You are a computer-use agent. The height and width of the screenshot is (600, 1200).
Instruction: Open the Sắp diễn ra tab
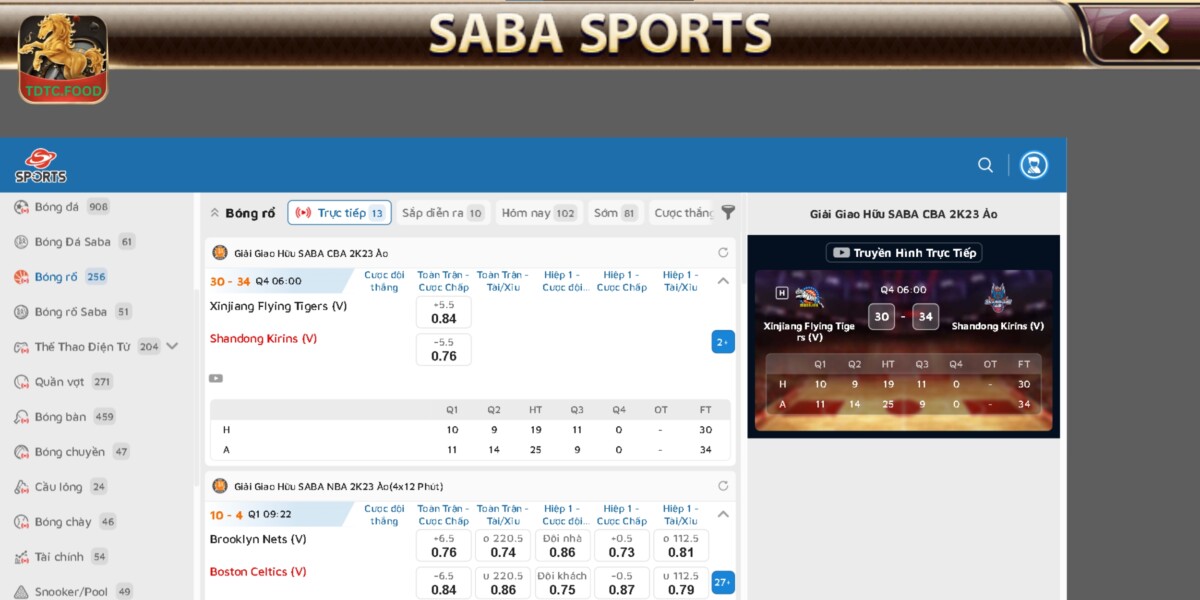[442, 213]
